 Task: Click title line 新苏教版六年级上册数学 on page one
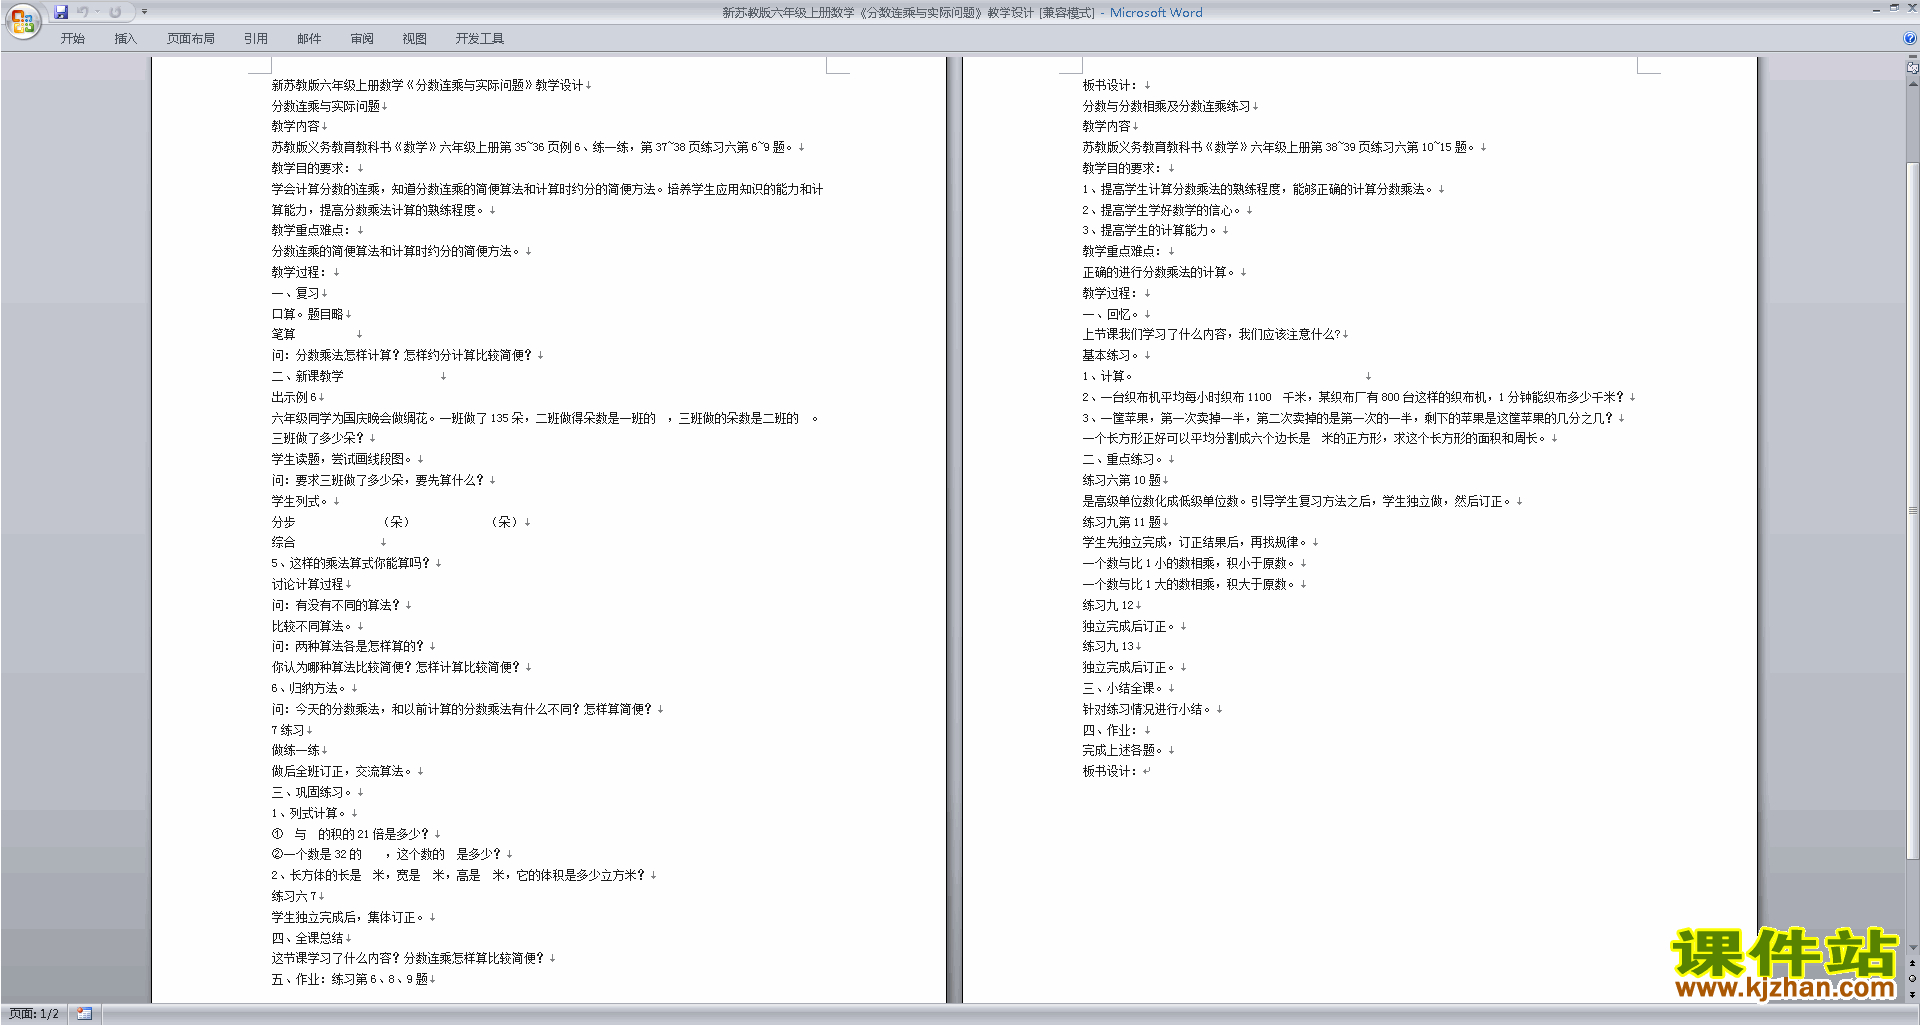click(427, 86)
